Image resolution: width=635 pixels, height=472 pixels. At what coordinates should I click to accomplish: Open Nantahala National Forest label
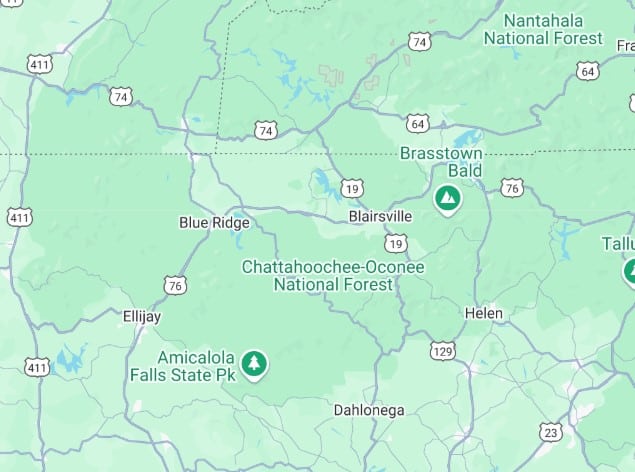tap(543, 30)
